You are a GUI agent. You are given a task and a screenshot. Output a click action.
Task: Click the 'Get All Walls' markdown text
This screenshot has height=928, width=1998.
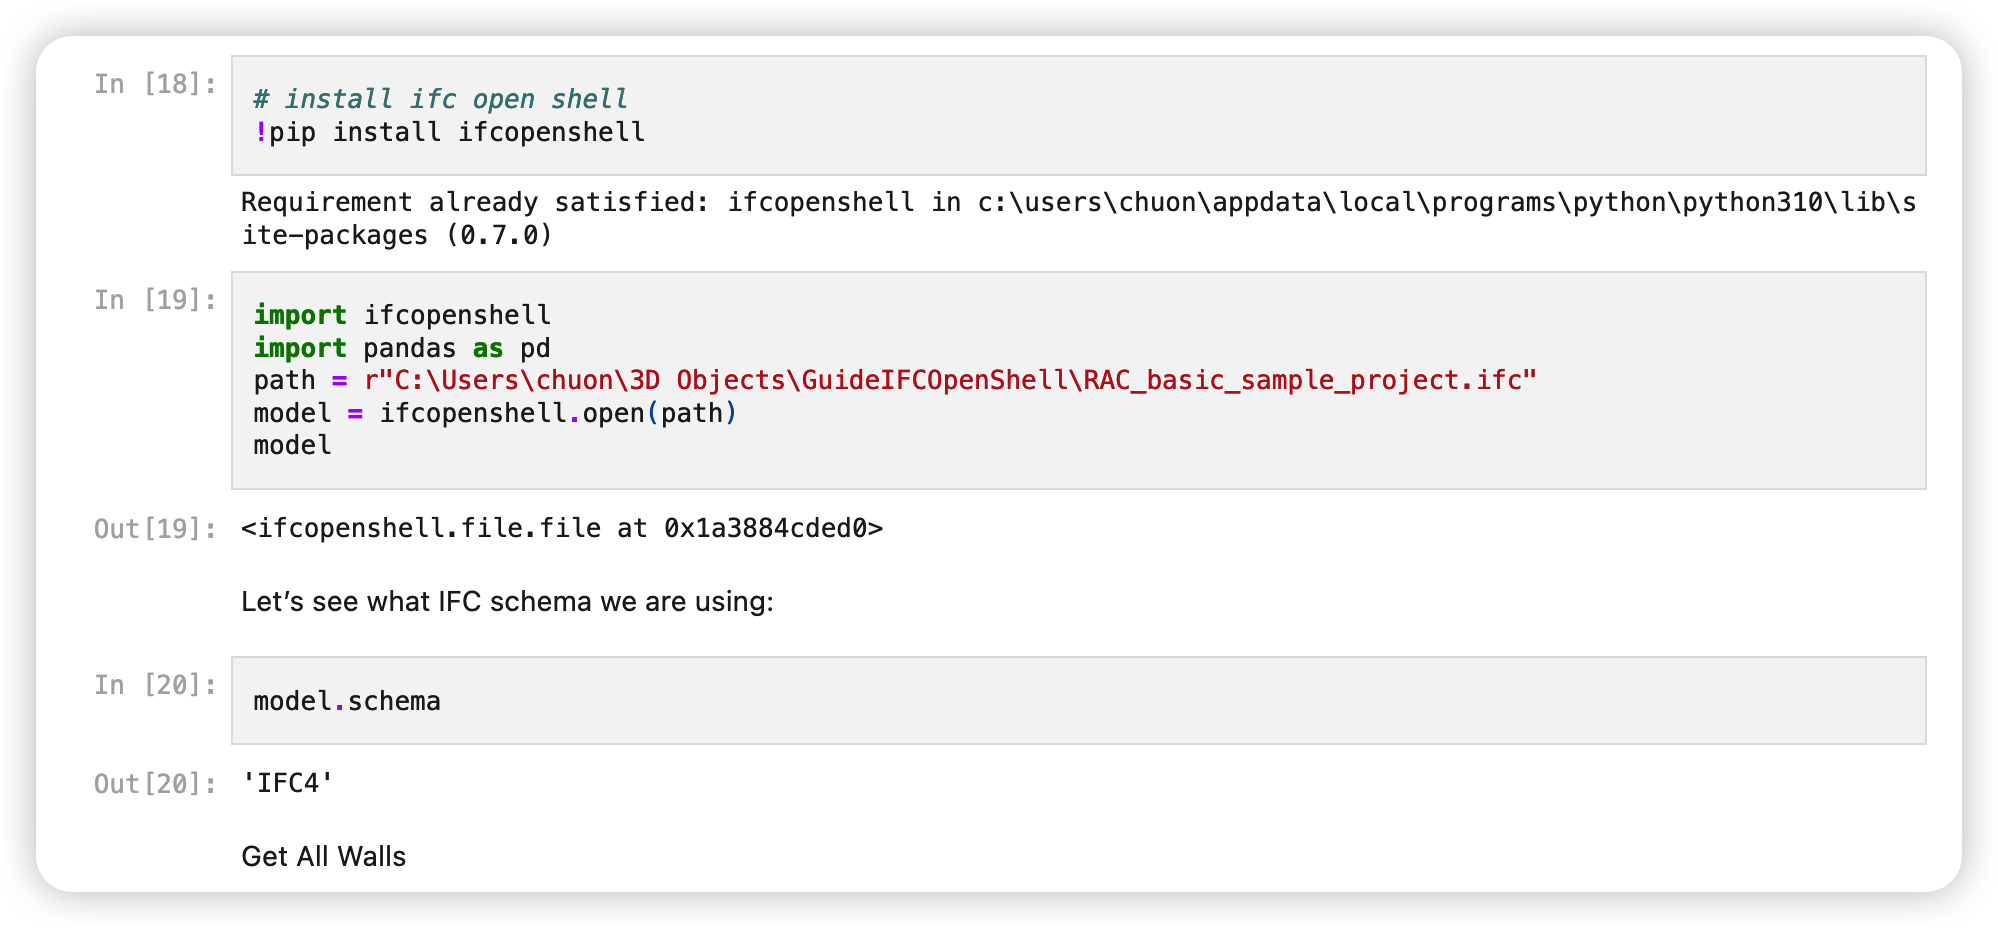(323, 856)
